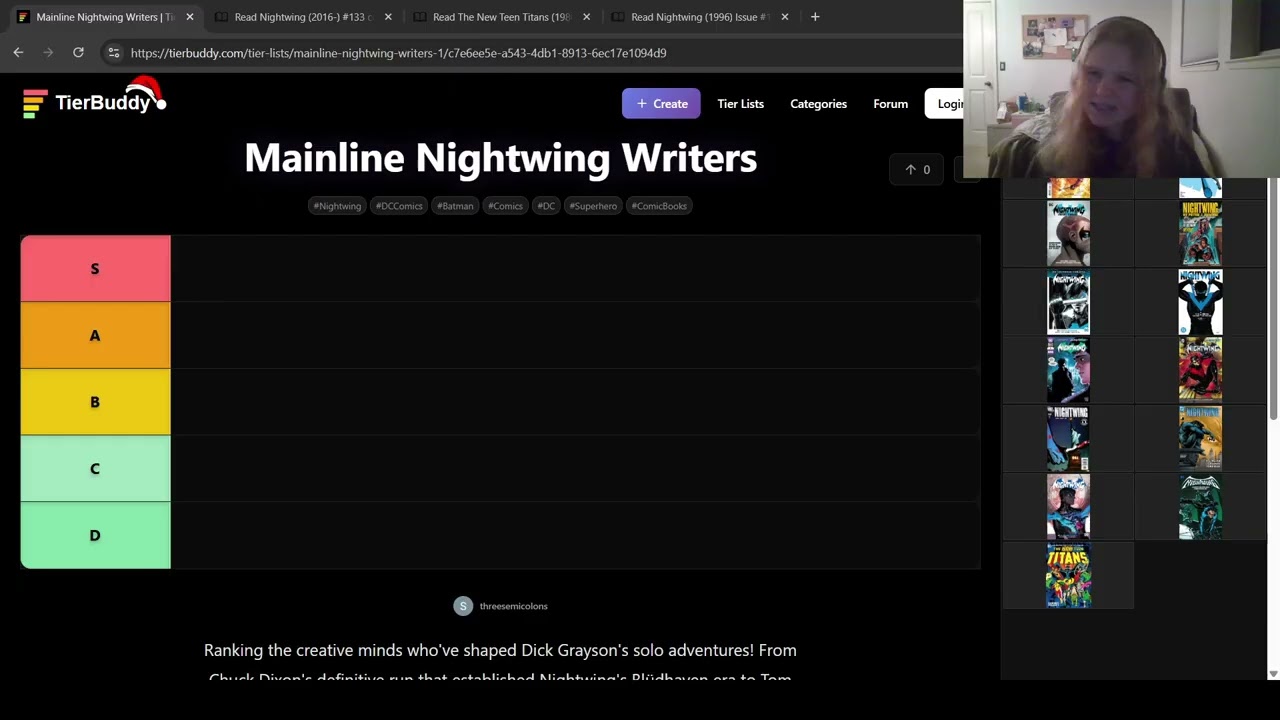Viewport: 1280px width, 720px height.
Task: Switch to Read The New Teen Titans tab
Action: click(501, 17)
